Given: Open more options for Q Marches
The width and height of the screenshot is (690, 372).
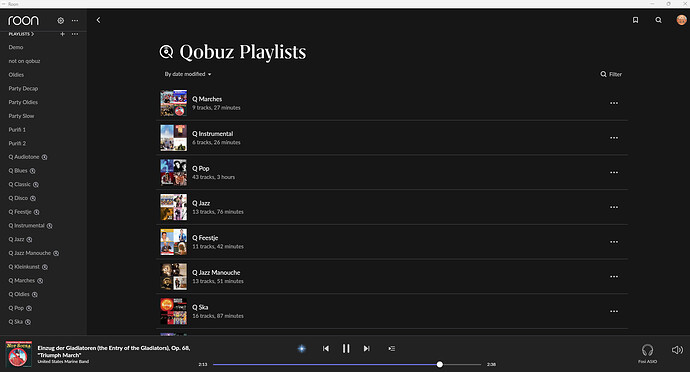Looking at the screenshot, I should point(614,103).
